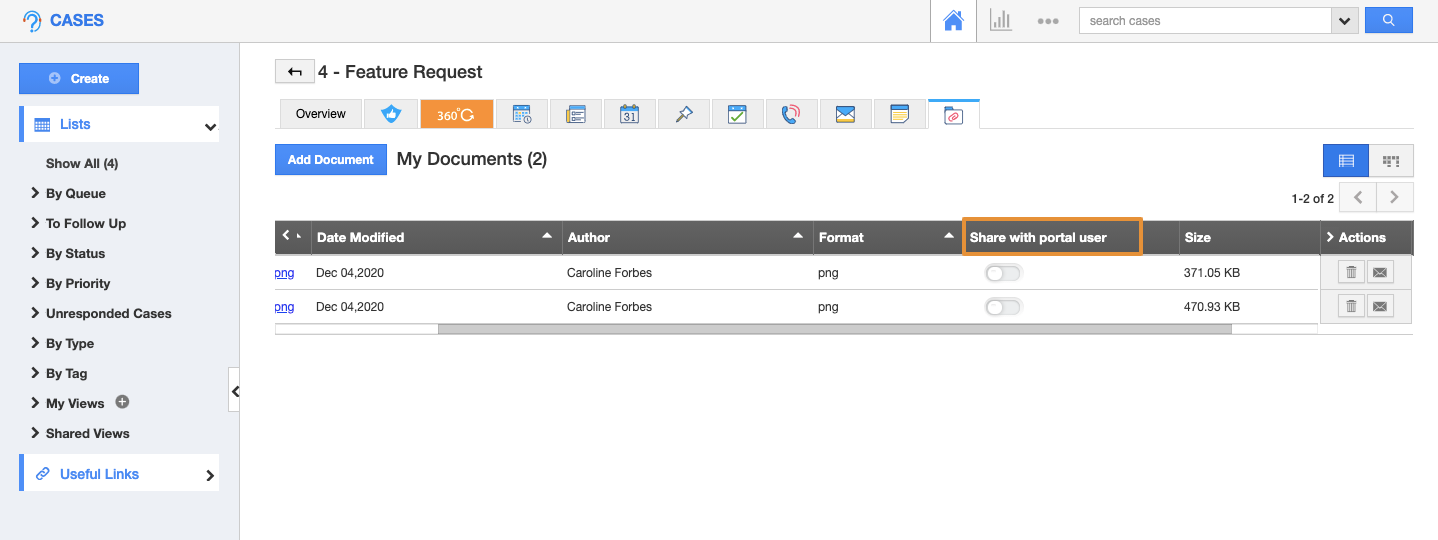This screenshot has width=1438, height=540.
Task: Delete the 470.93 KB document
Action: [x=1351, y=307]
